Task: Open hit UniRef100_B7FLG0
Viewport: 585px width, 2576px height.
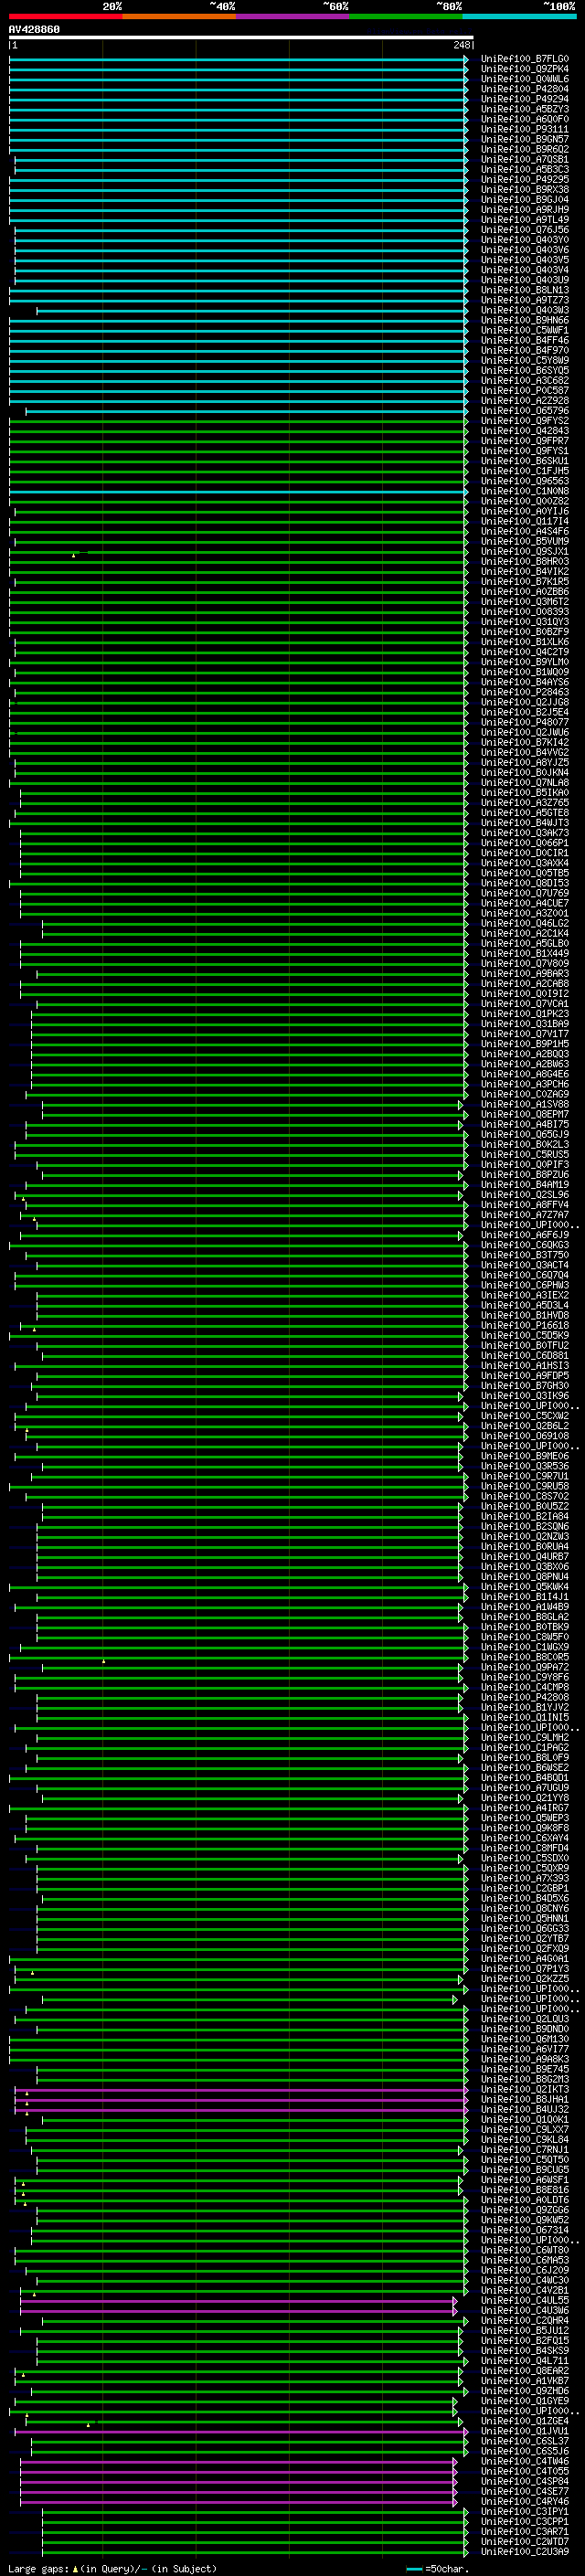Action: coord(525,59)
